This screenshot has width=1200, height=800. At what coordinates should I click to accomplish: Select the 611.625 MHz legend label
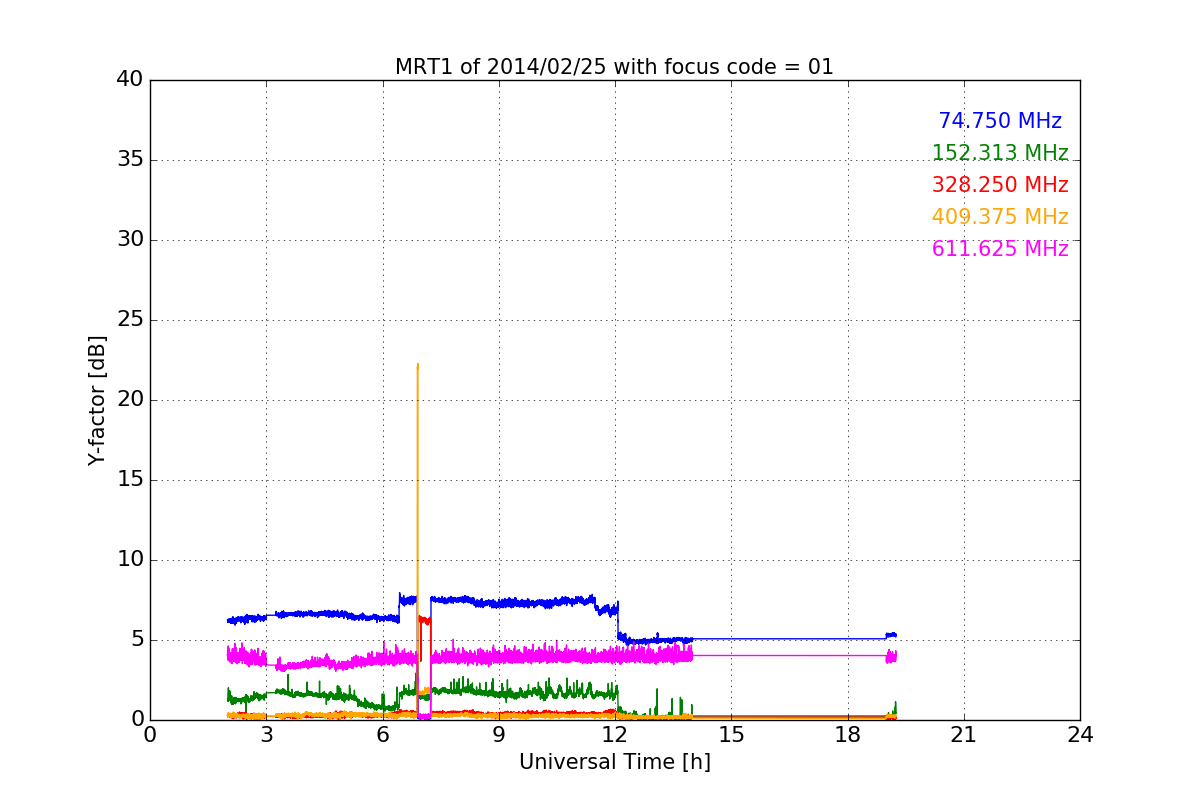[x=1000, y=249]
